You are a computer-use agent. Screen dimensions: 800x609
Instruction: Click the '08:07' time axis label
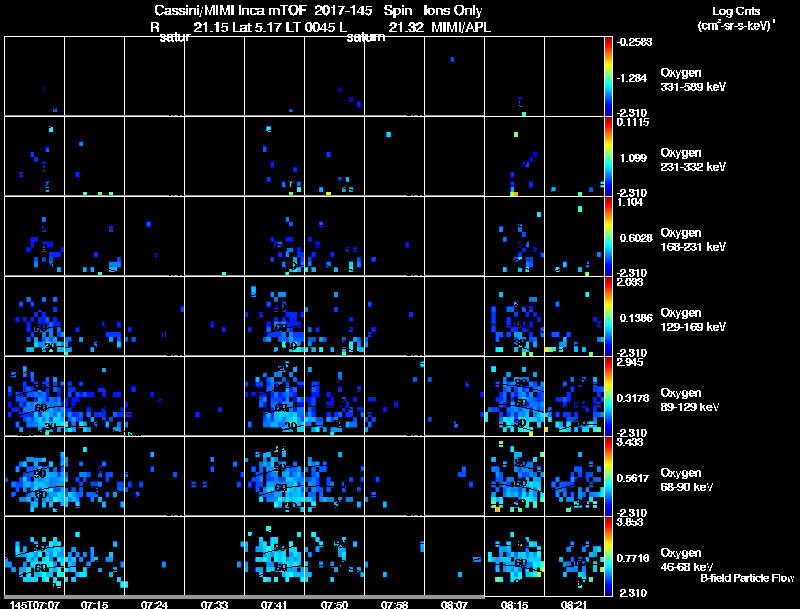(454, 605)
